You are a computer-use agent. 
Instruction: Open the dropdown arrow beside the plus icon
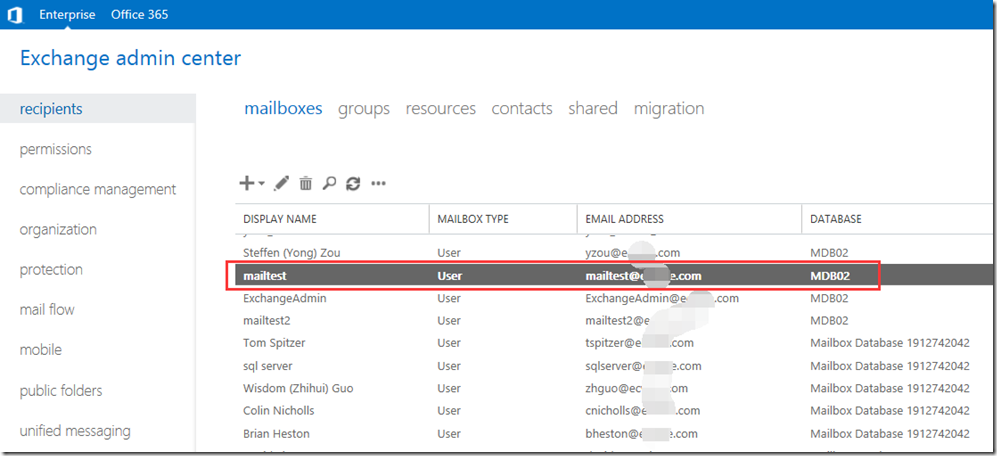[x=261, y=184]
